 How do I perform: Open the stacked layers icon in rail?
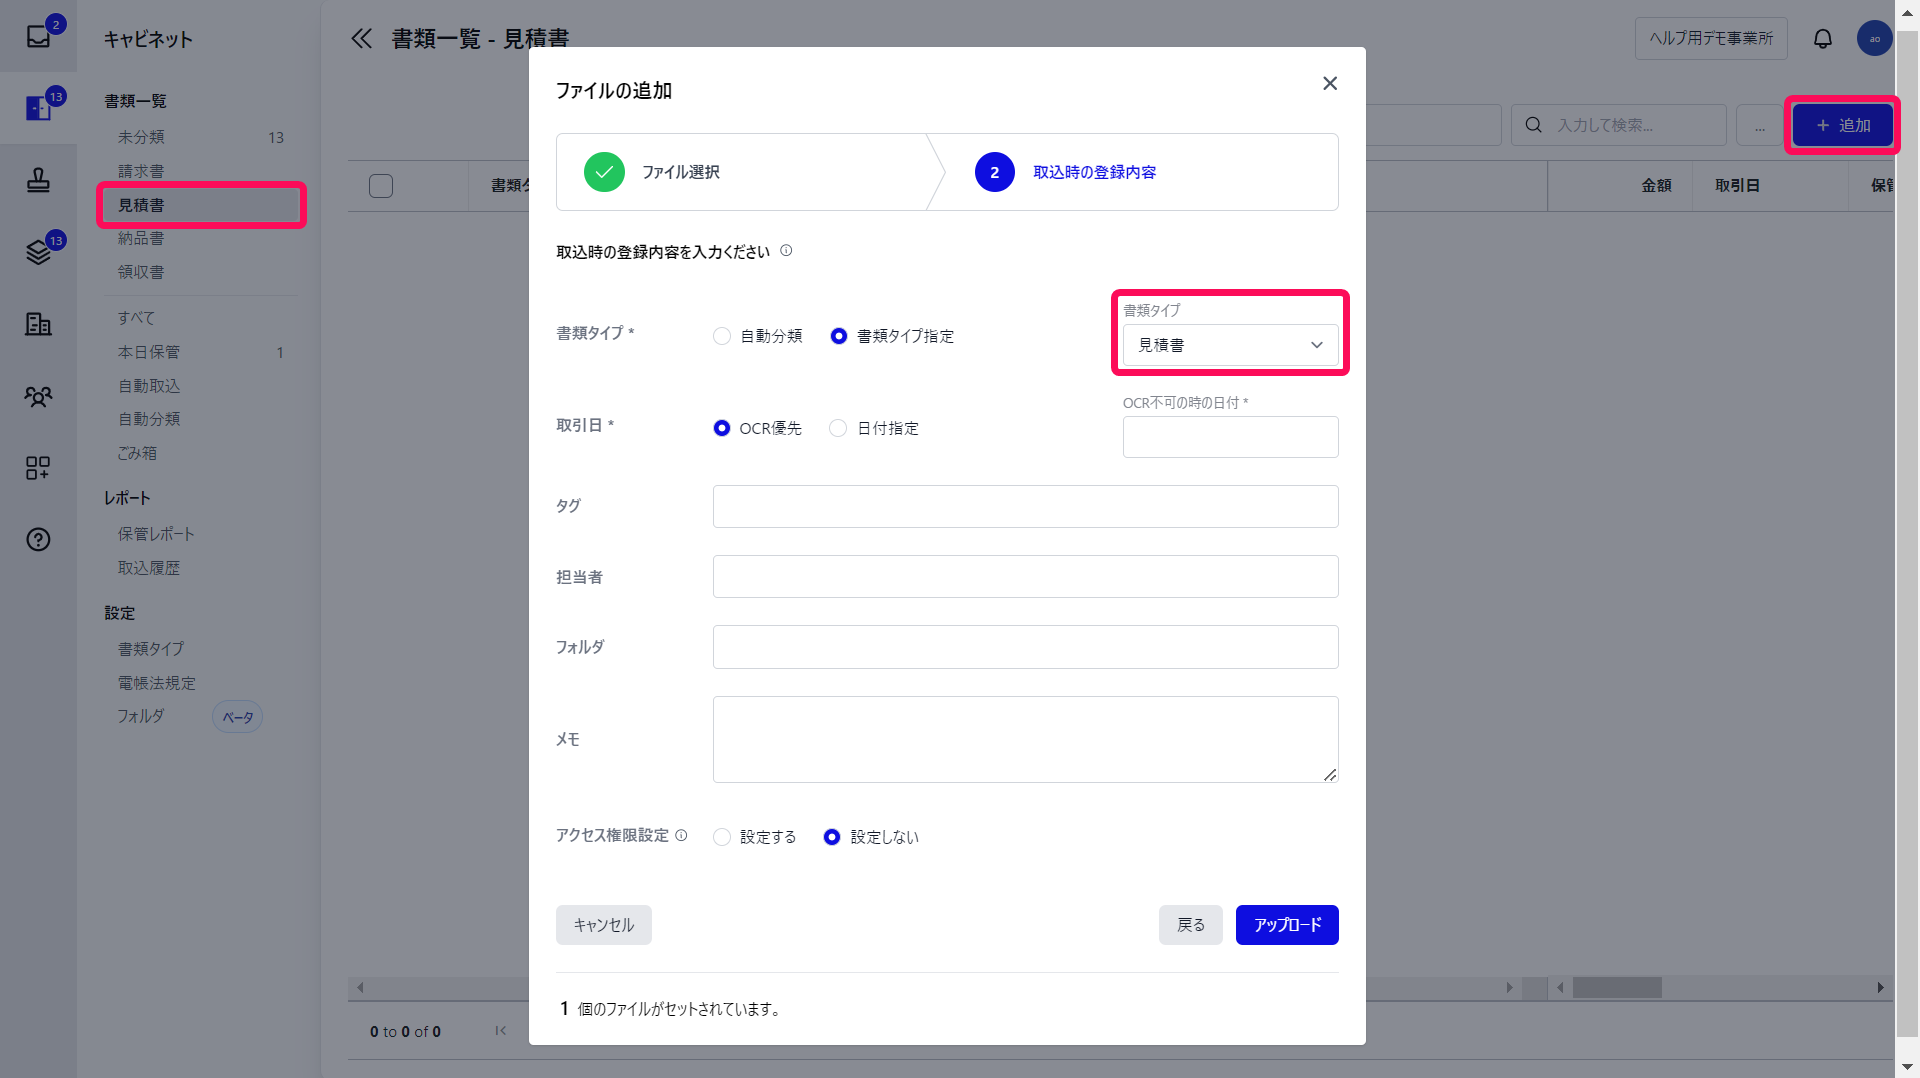click(38, 252)
